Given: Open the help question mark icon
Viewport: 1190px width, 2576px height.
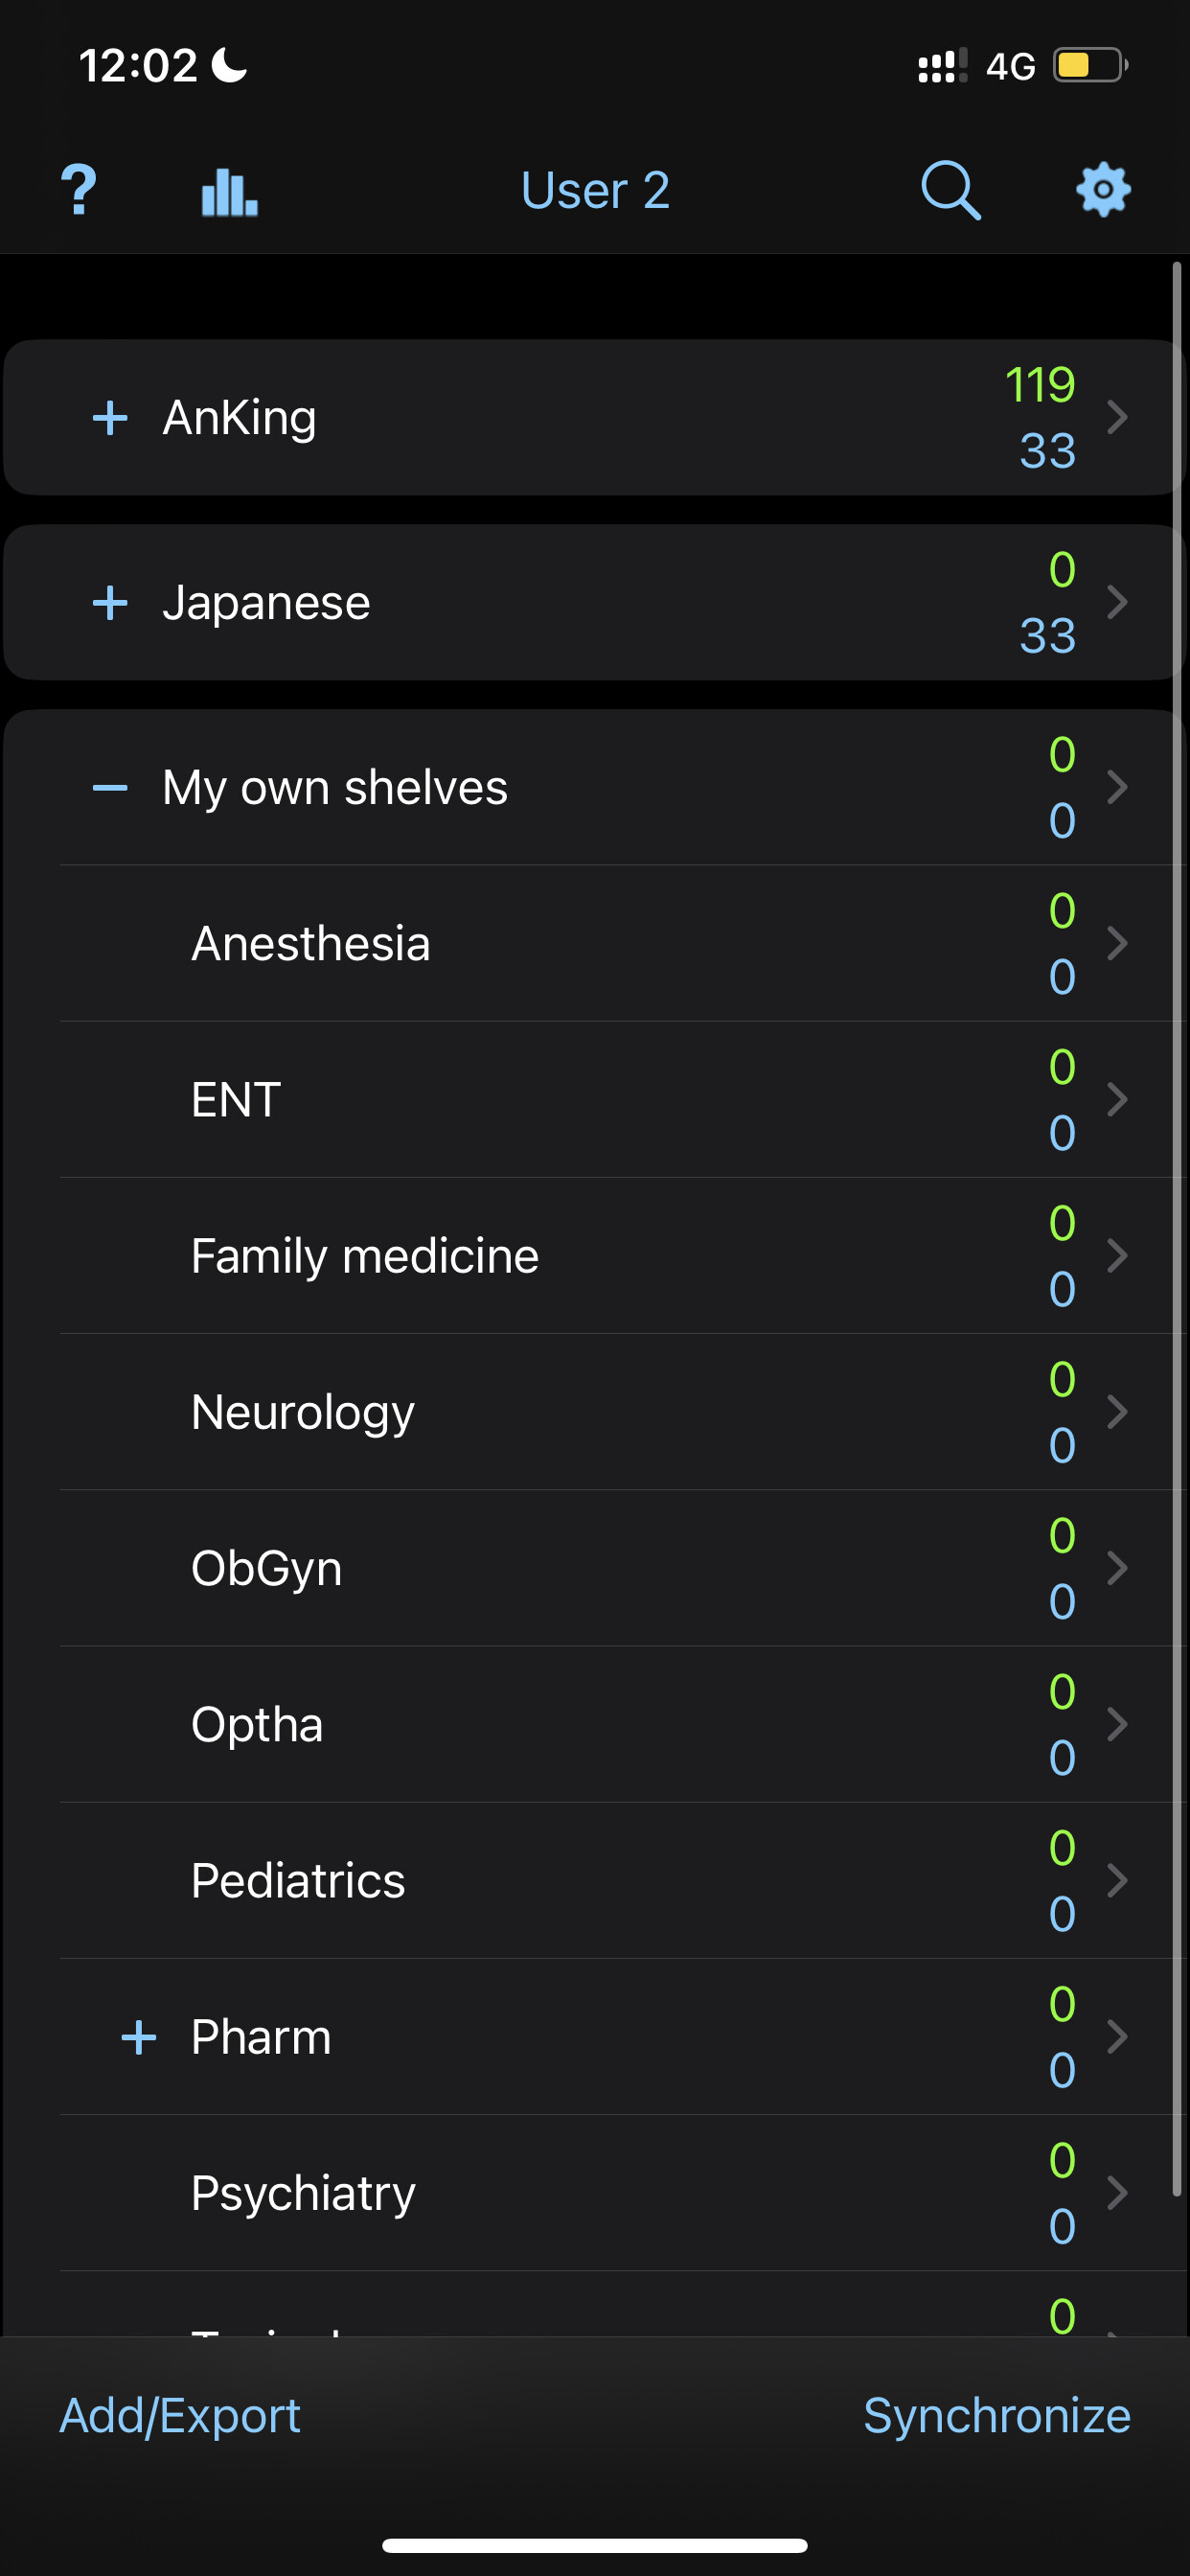Looking at the screenshot, I should click(x=79, y=190).
